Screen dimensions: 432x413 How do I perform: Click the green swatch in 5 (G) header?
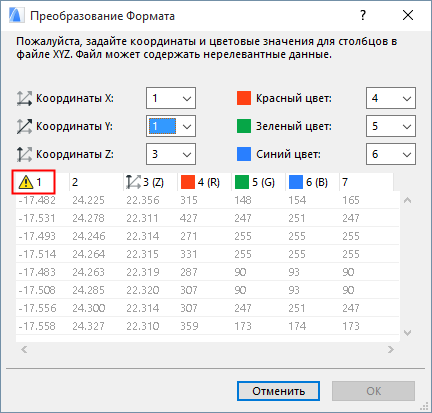242,182
